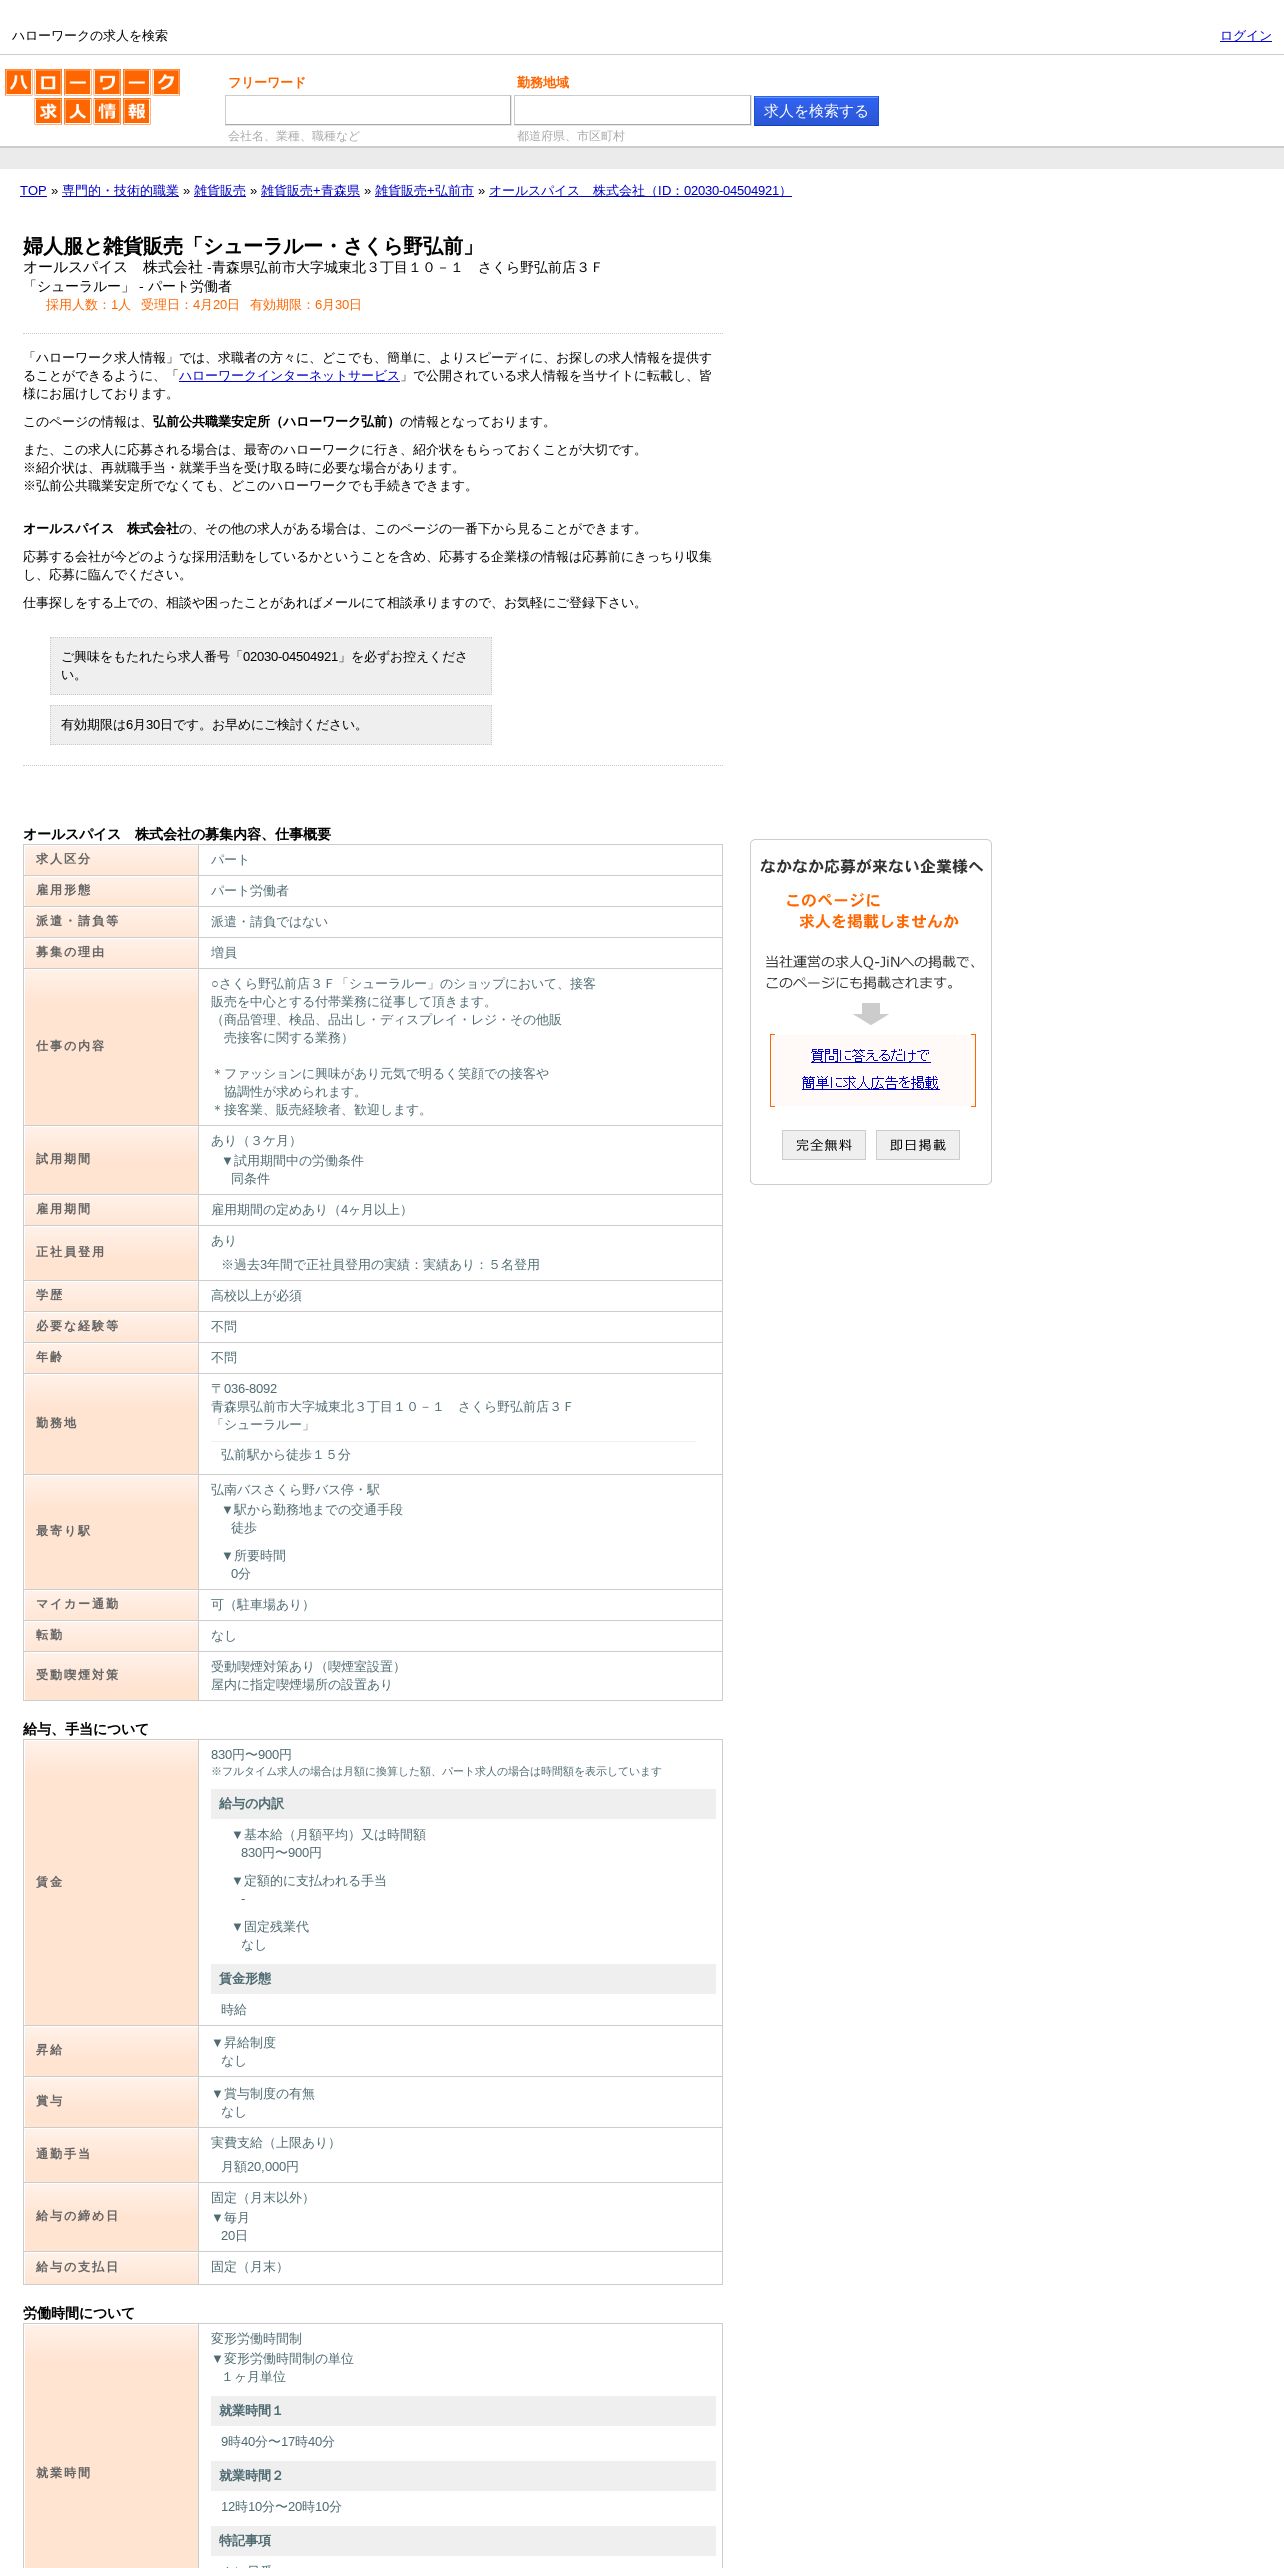This screenshot has height=2568, width=1284.
Task: Click 募集の理由 value 増員
Action: click(x=224, y=953)
